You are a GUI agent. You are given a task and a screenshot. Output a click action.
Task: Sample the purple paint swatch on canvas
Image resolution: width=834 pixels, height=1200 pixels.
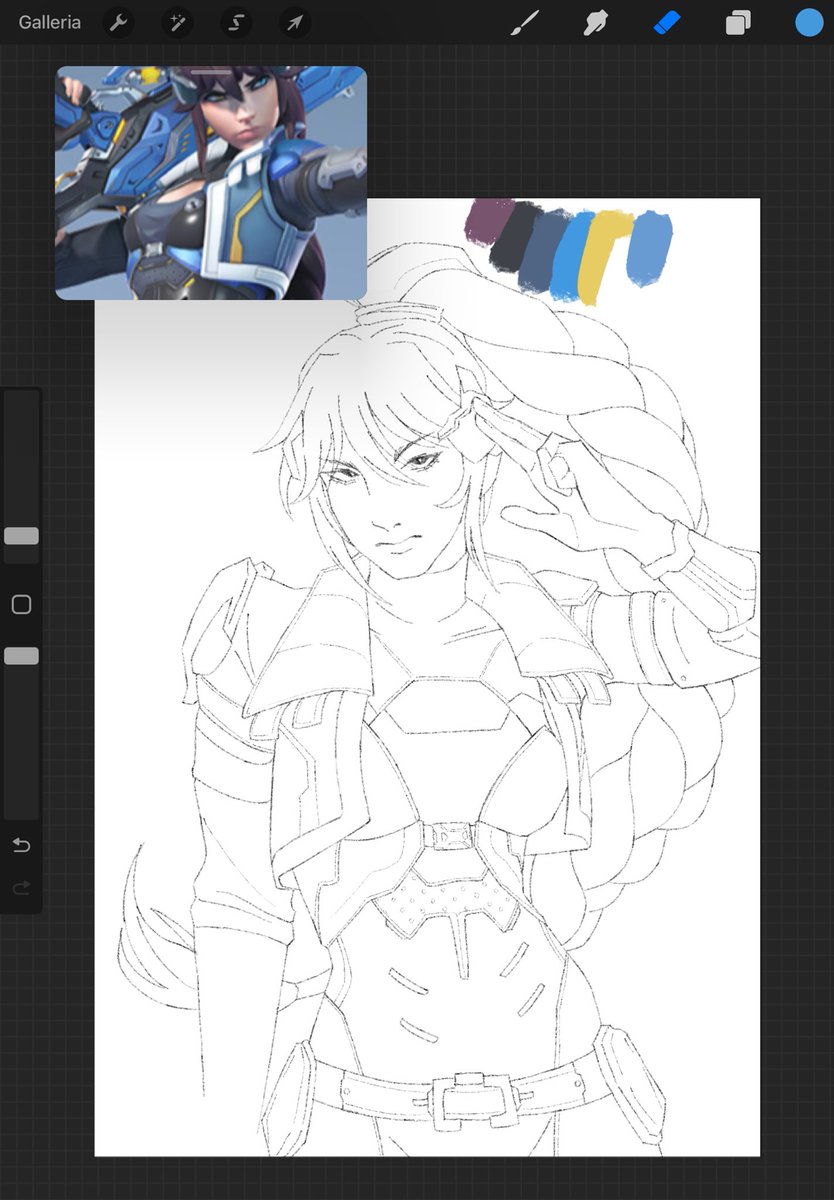487,220
